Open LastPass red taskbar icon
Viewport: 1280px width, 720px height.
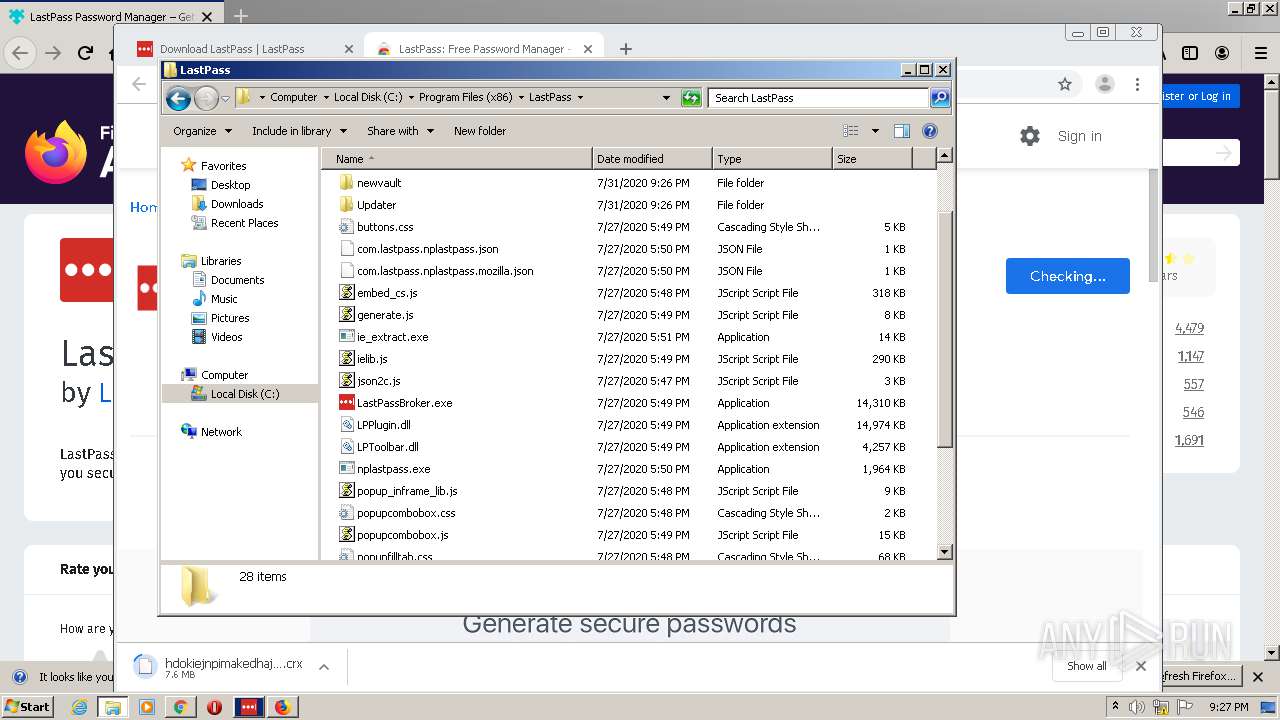tap(248, 707)
